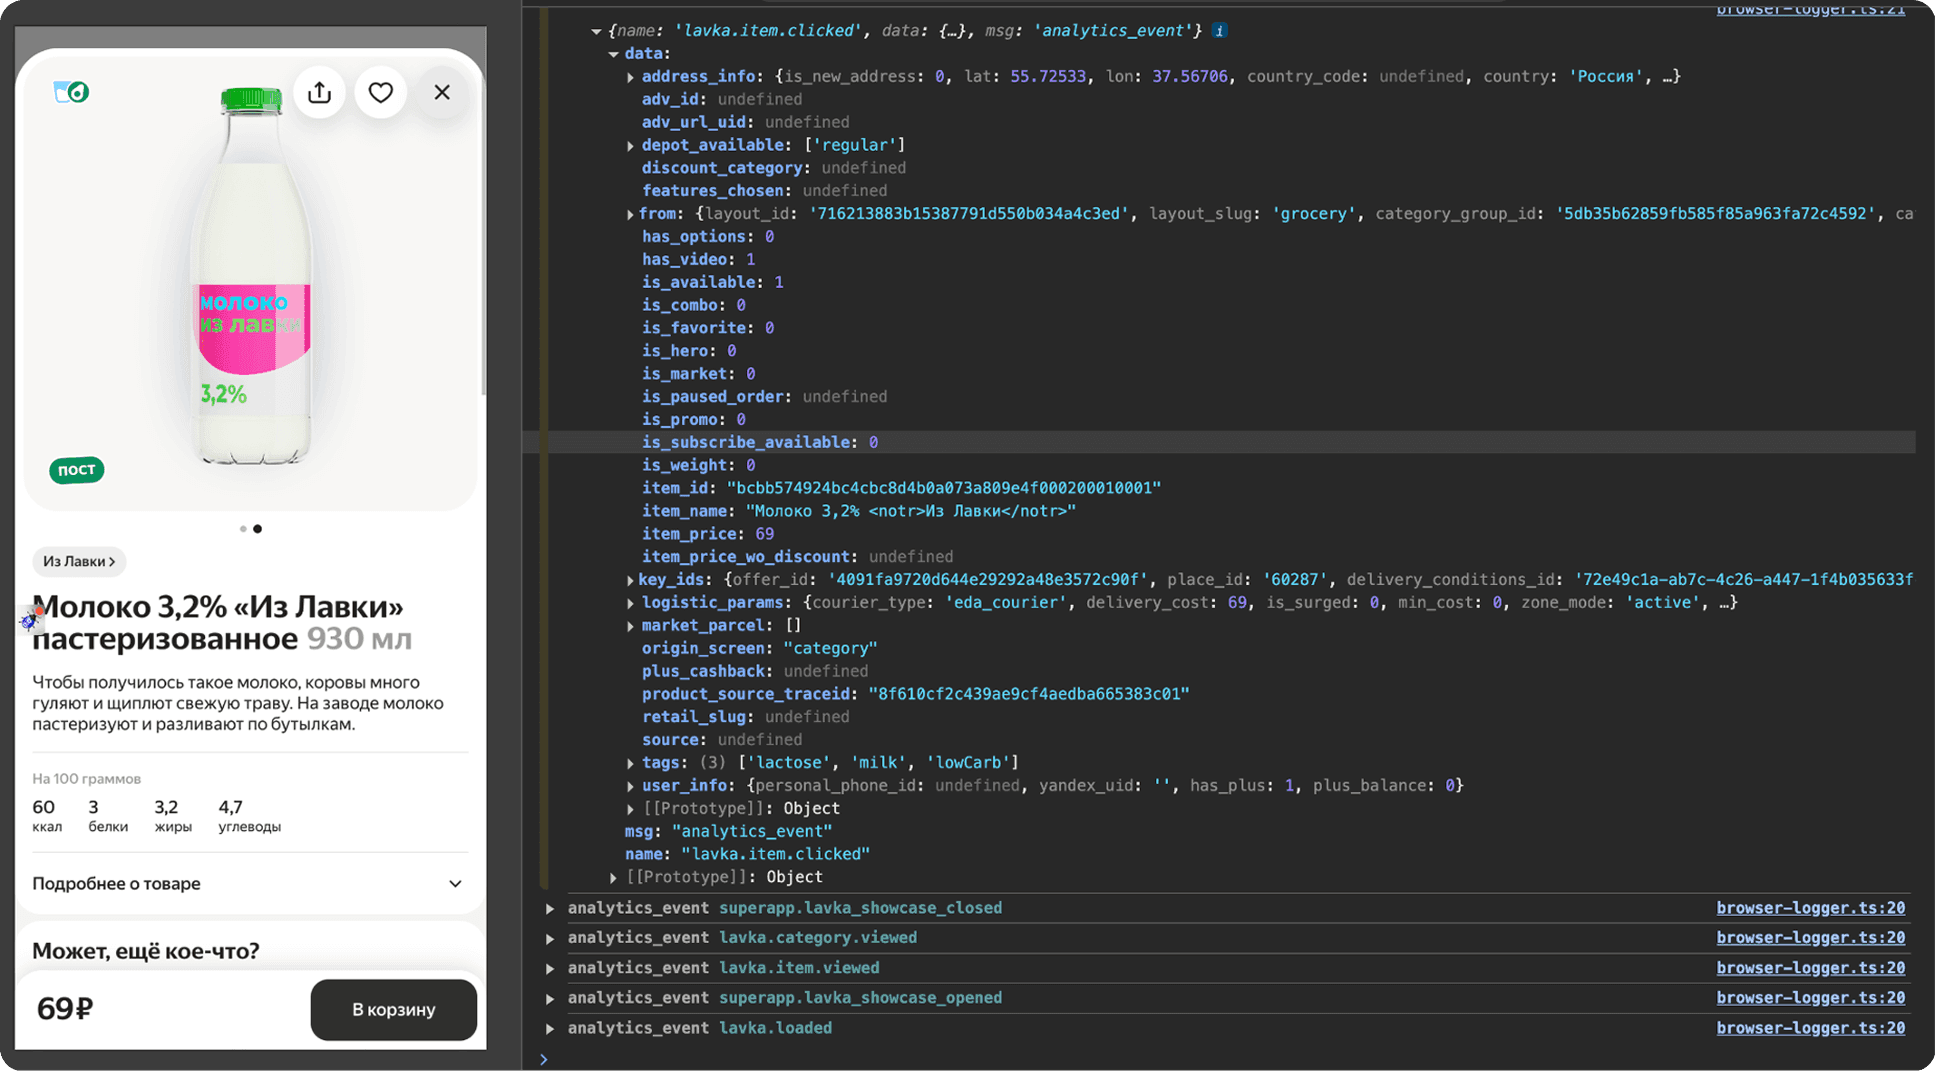This screenshot has width=1936, height=1072.
Task: Click the milk bottle product image
Action: point(252,278)
